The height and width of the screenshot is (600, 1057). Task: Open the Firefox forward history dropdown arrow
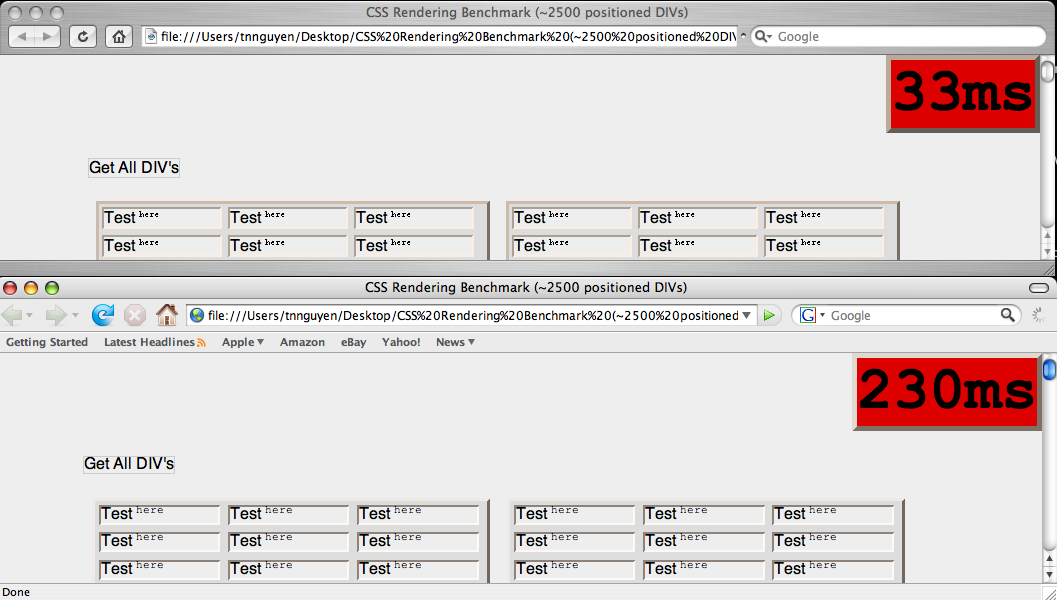tap(75, 316)
